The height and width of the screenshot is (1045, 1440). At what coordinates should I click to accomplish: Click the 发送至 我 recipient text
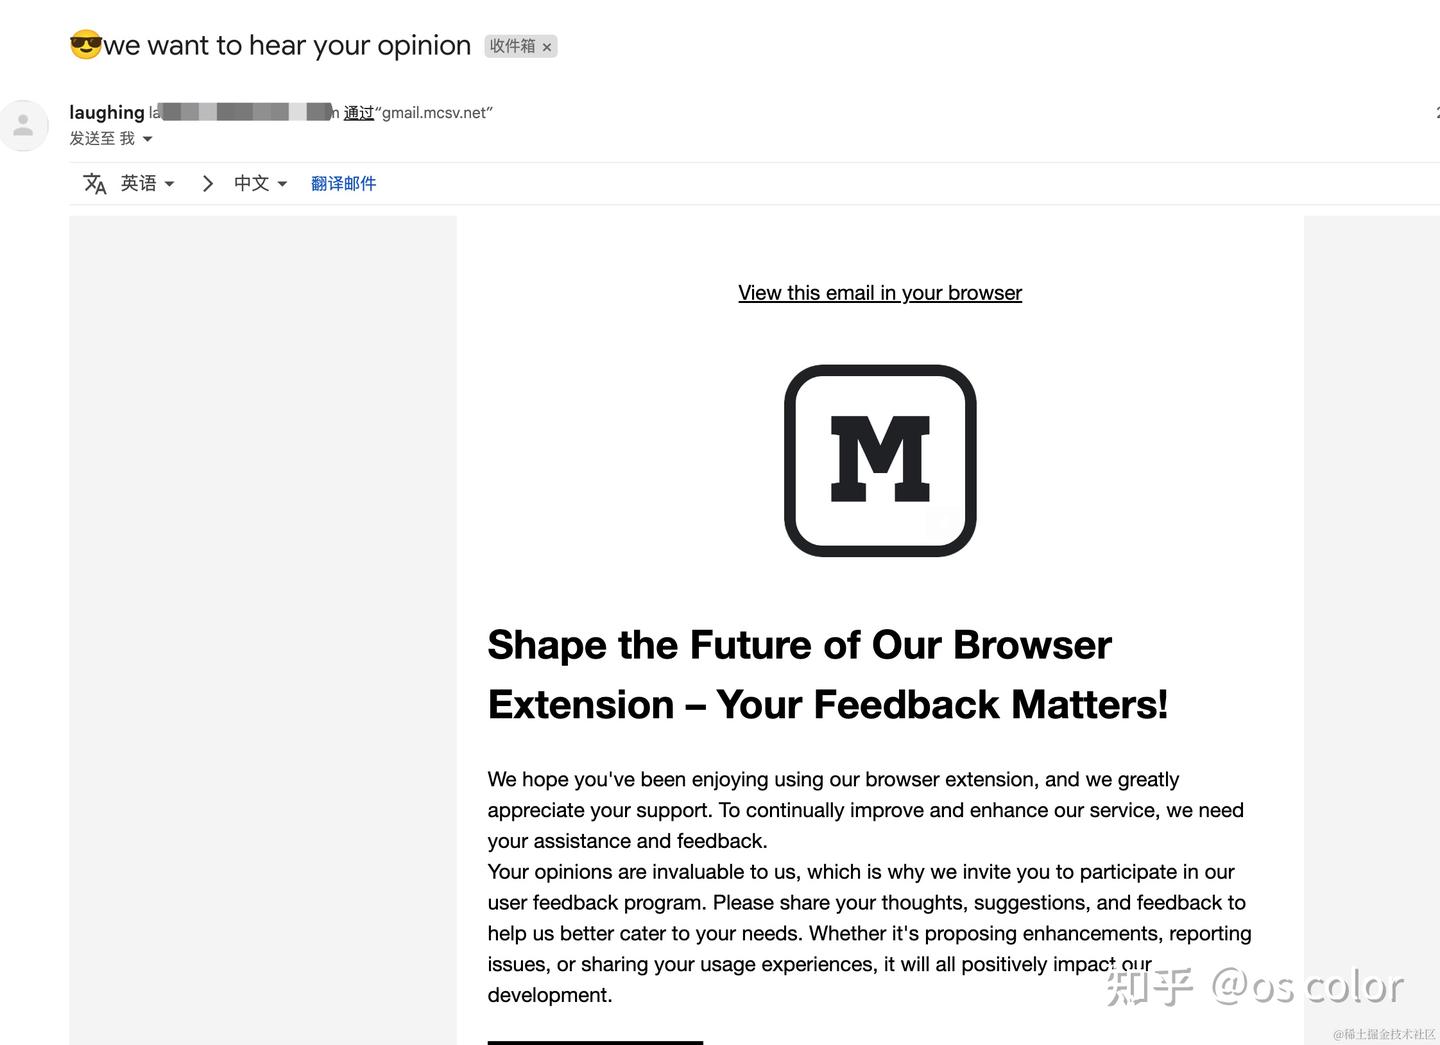tap(101, 139)
